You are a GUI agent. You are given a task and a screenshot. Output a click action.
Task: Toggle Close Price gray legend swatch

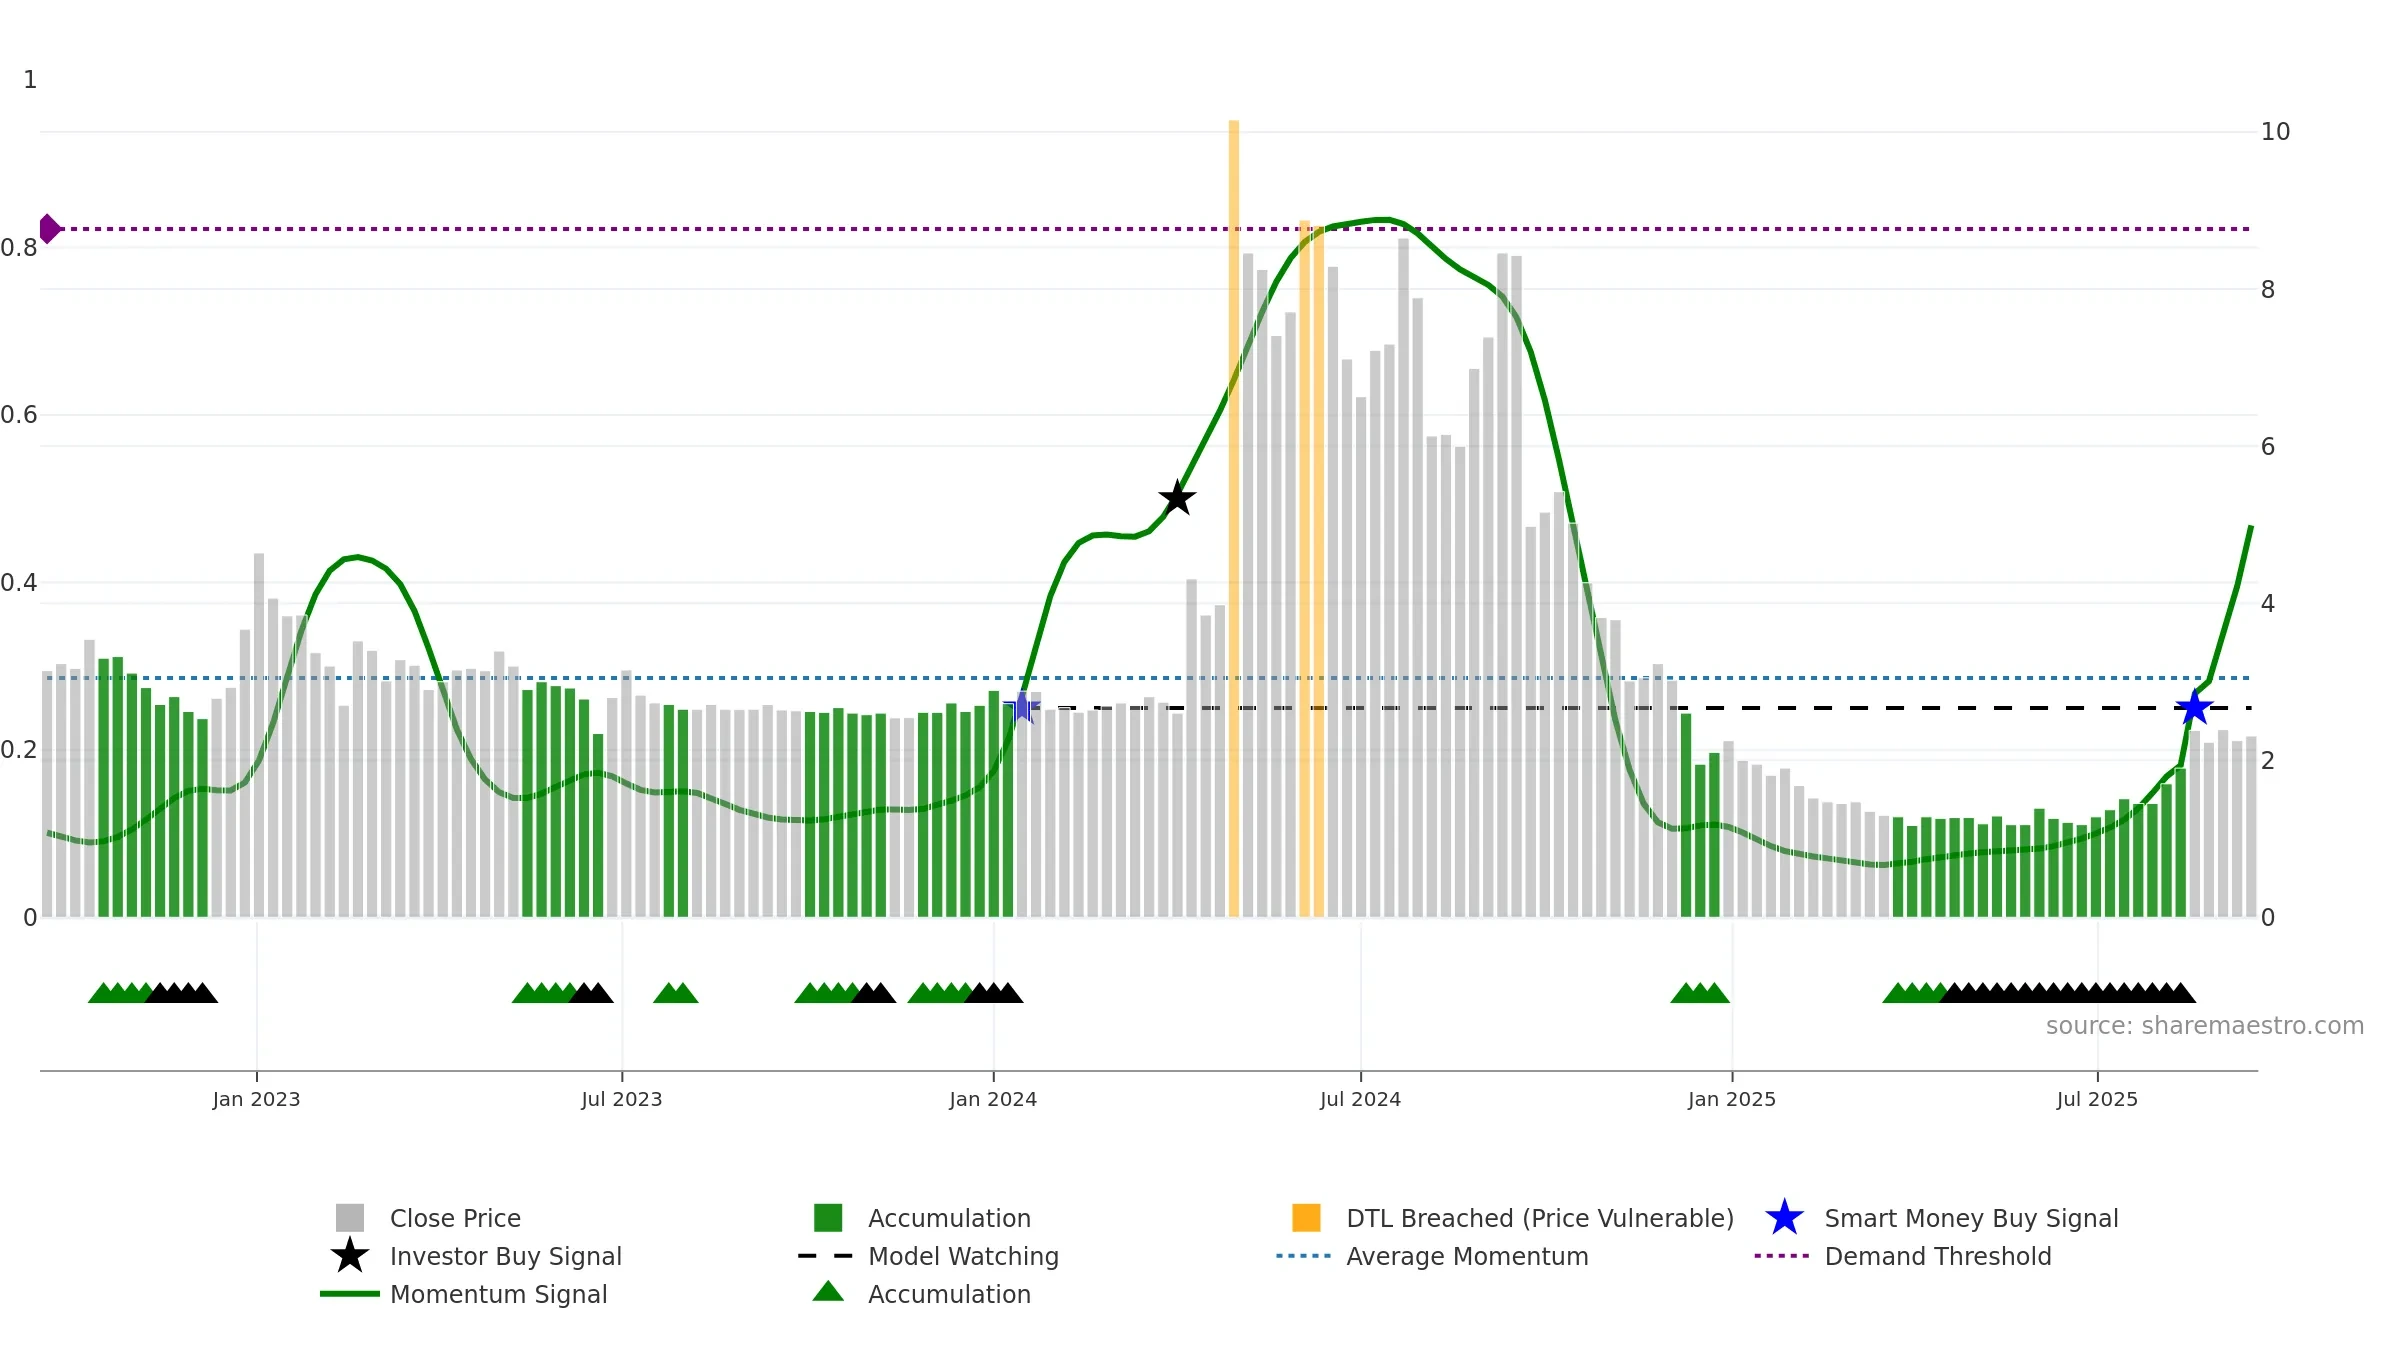coord(350,1218)
